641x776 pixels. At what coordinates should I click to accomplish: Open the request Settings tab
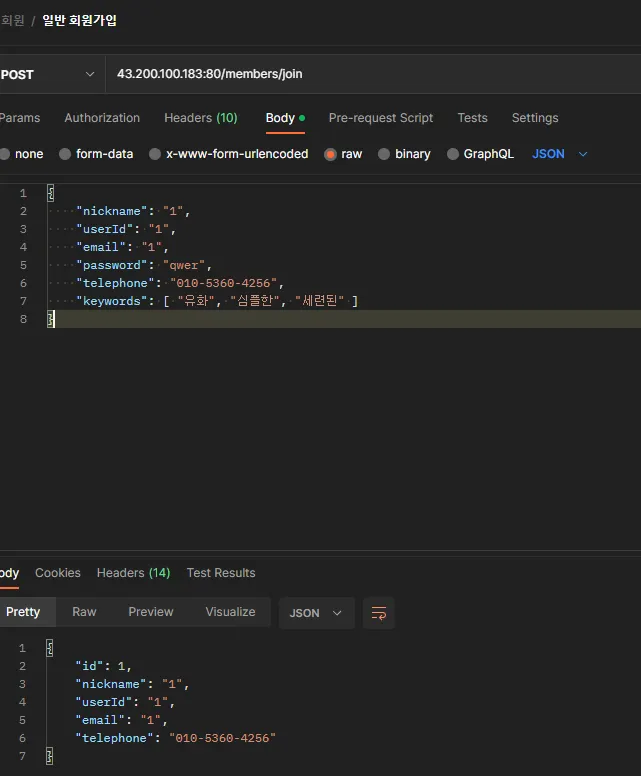(x=535, y=118)
